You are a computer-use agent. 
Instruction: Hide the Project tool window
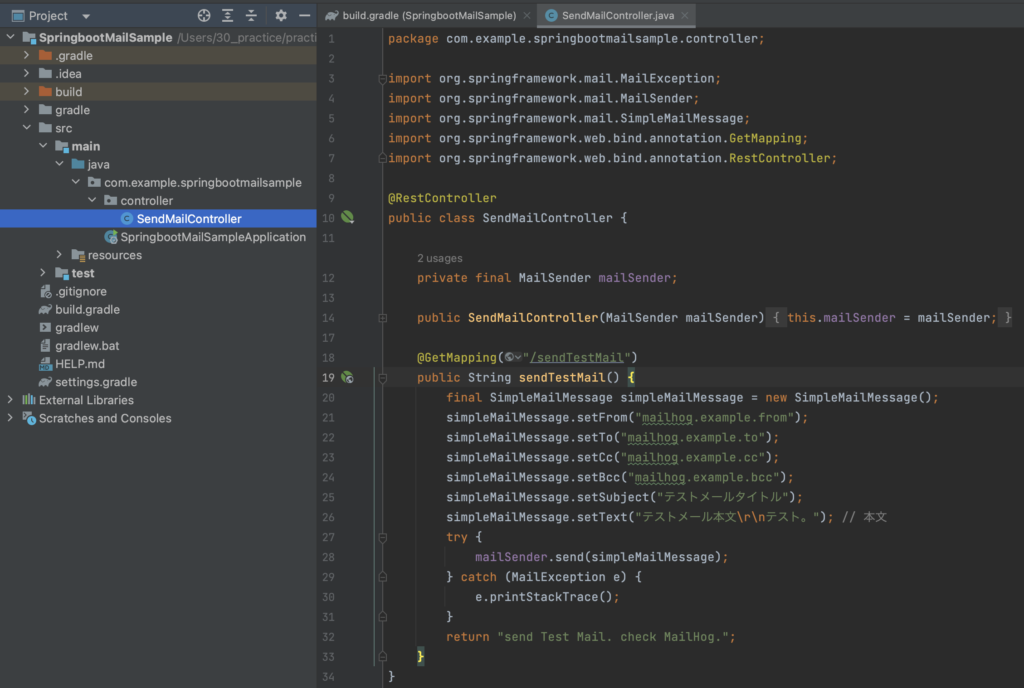304,16
